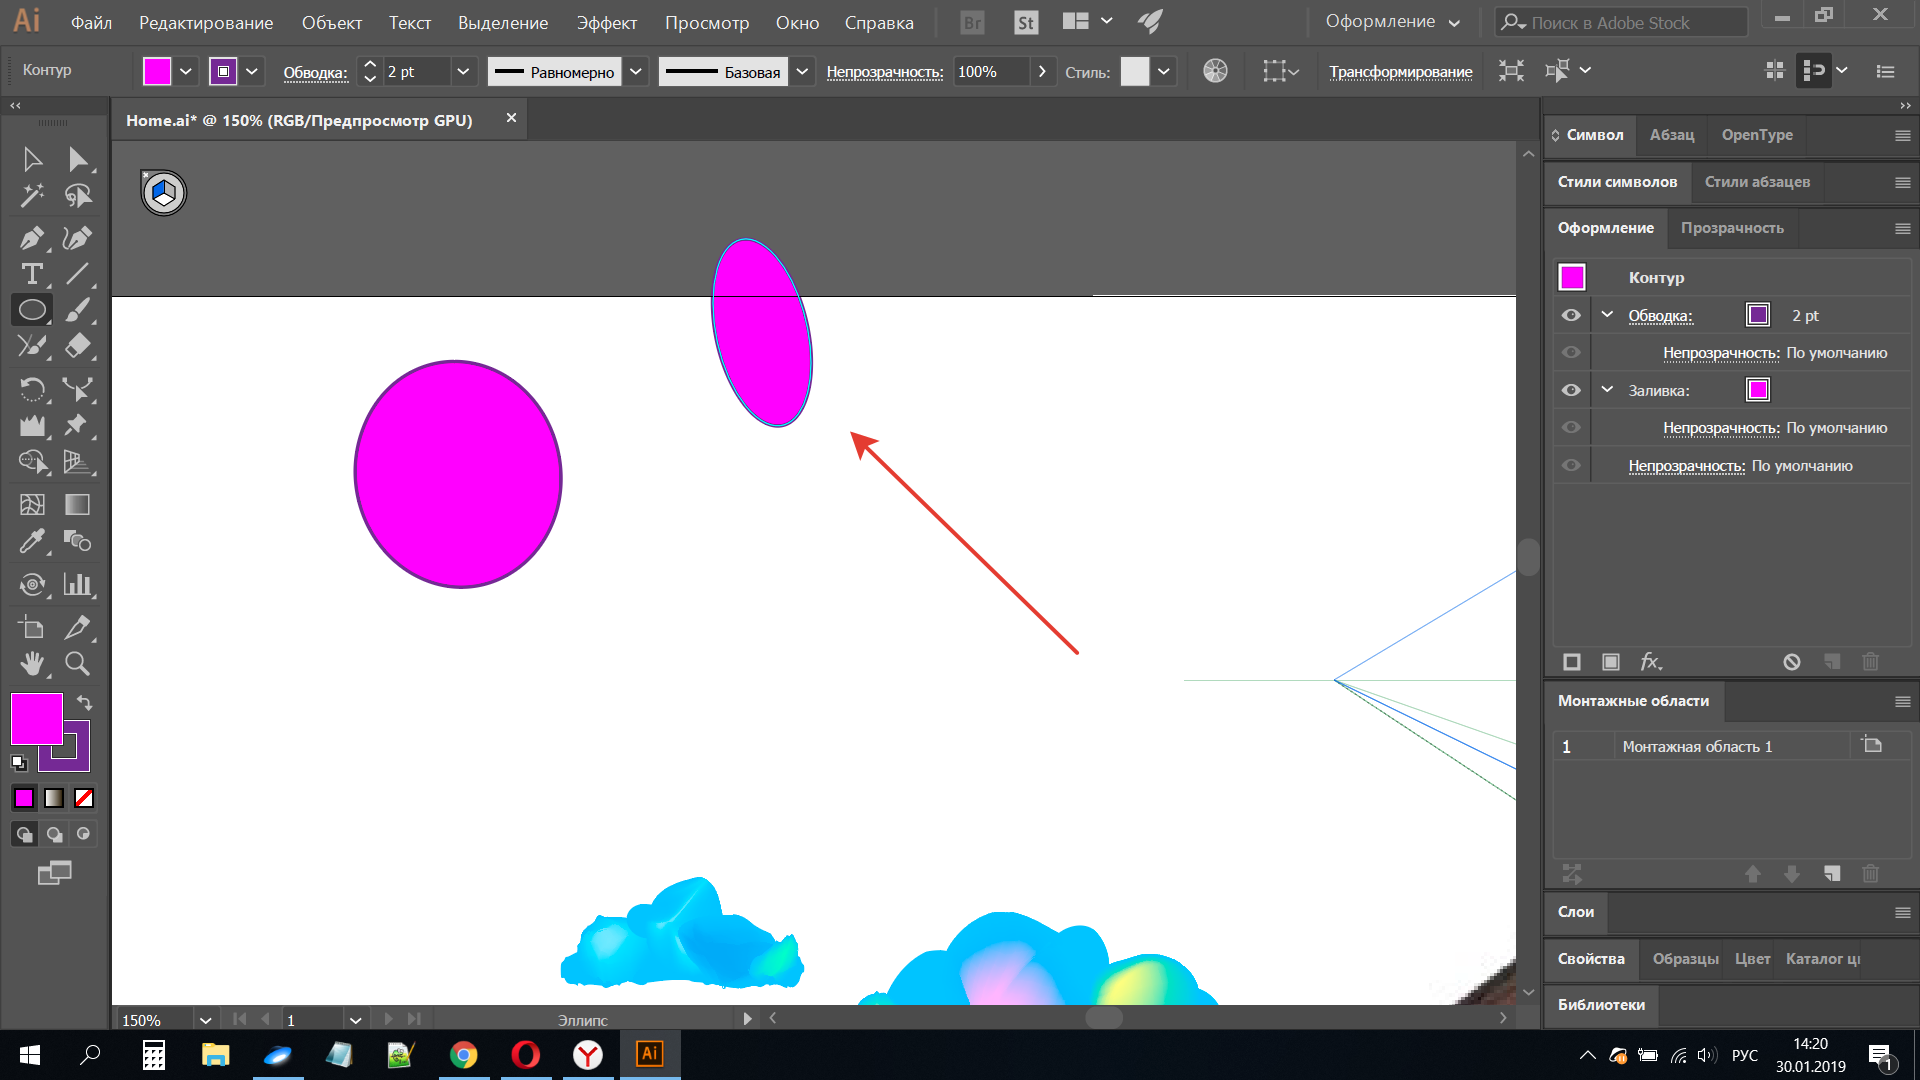The height and width of the screenshot is (1080, 1920).
Task: Open the Объект menu
Action: pos(331,22)
